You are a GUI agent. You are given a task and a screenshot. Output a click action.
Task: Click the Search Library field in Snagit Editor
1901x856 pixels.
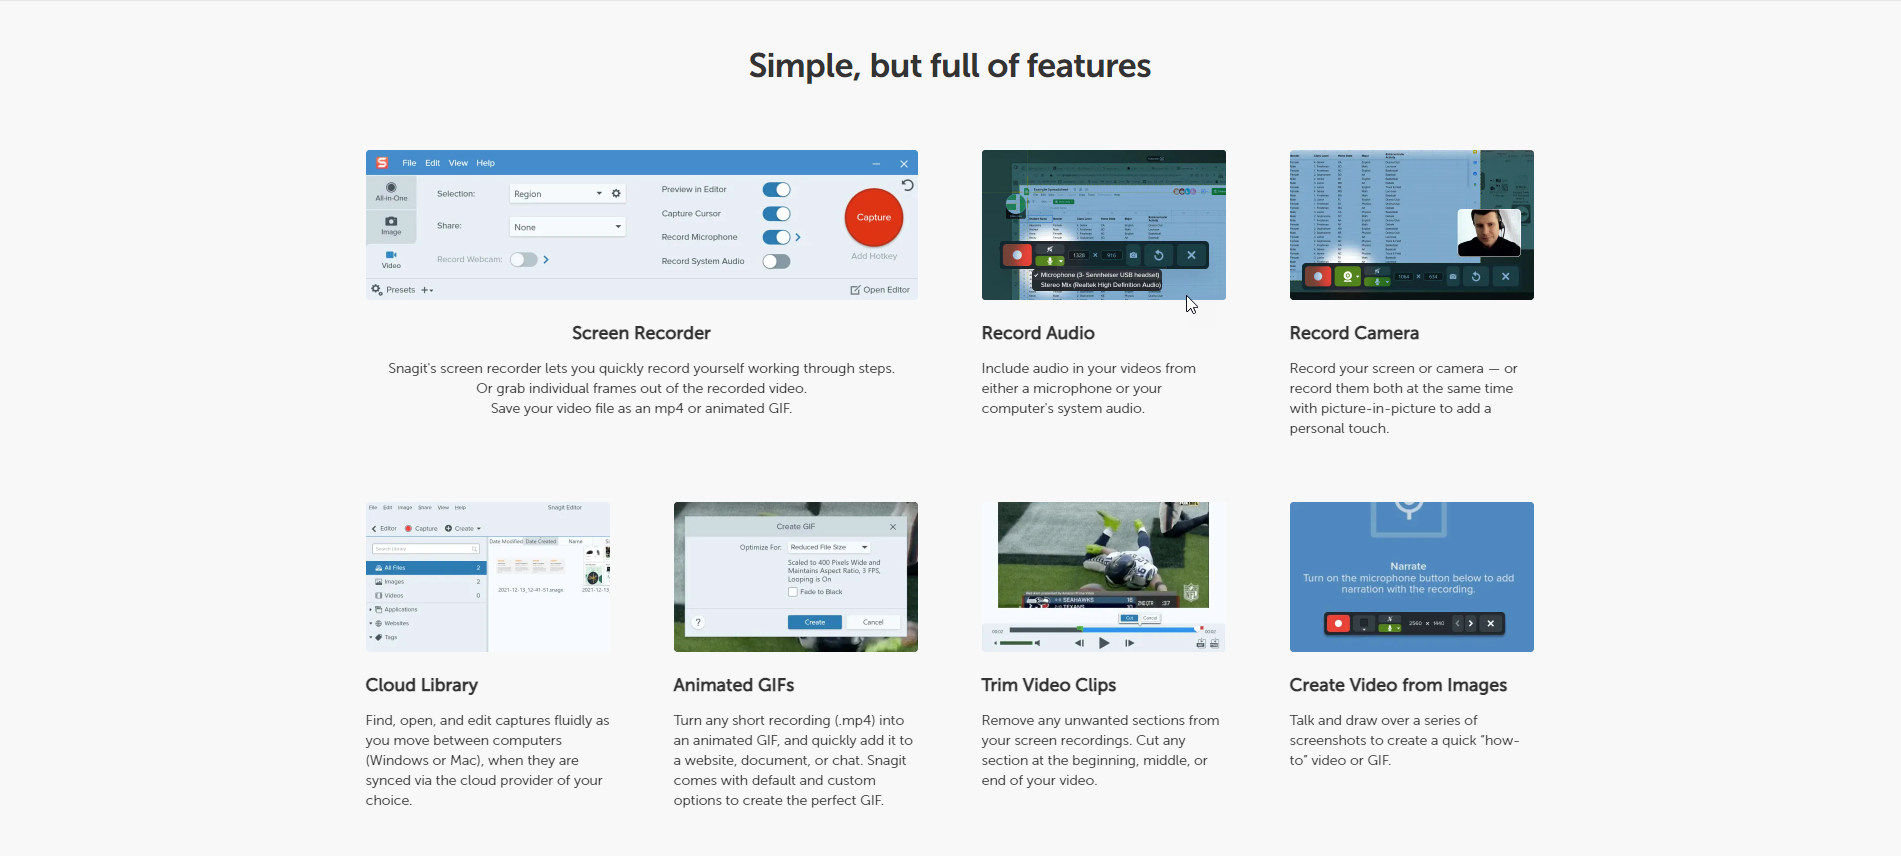426,549
